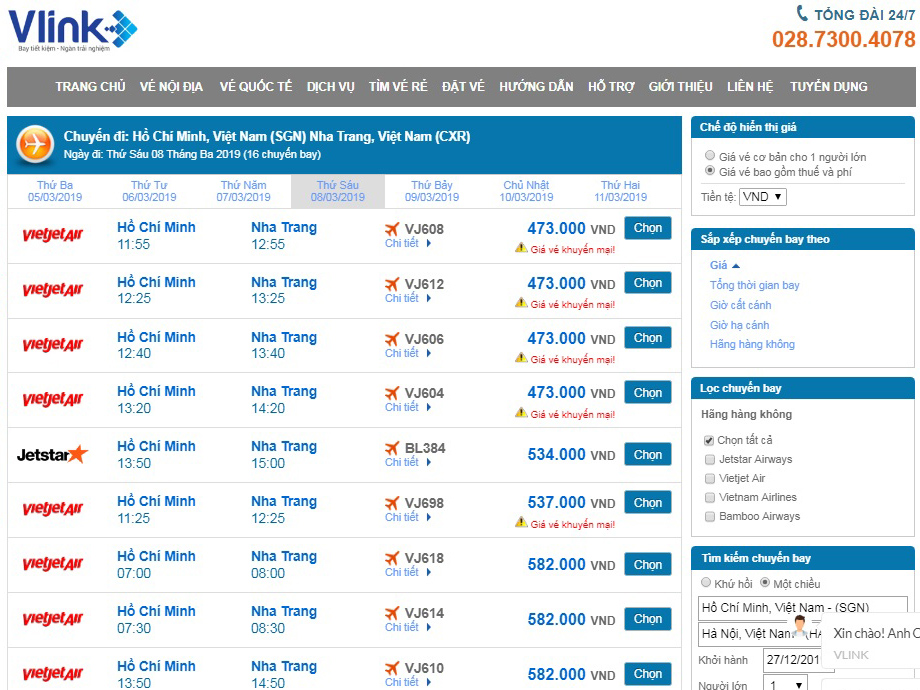Select 'Giá vé cơ bản cho 1 người lớn' radio

(x=710, y=155)
